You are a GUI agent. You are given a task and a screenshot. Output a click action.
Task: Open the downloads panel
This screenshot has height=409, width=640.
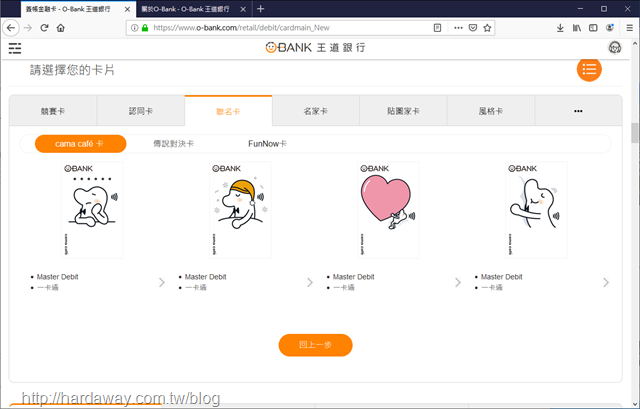tap(560, 28)
